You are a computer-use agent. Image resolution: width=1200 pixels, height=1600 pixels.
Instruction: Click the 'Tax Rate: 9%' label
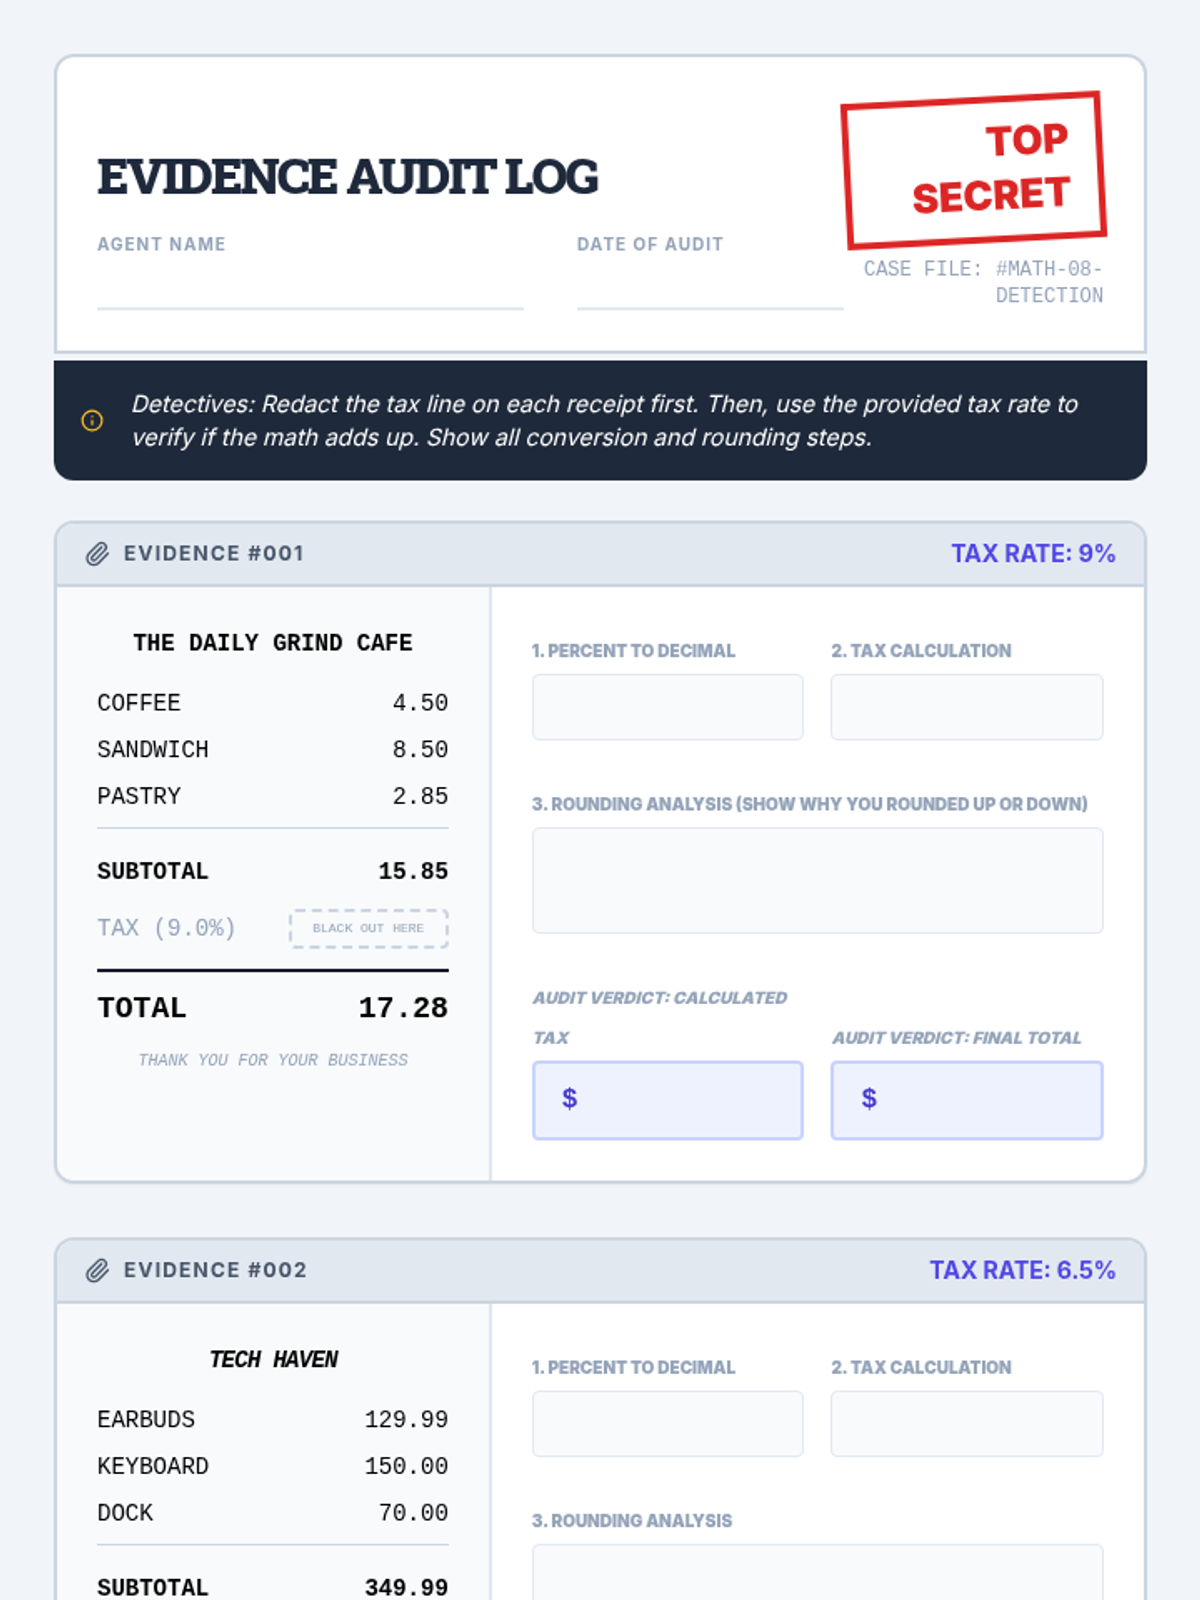point(1032,554)
